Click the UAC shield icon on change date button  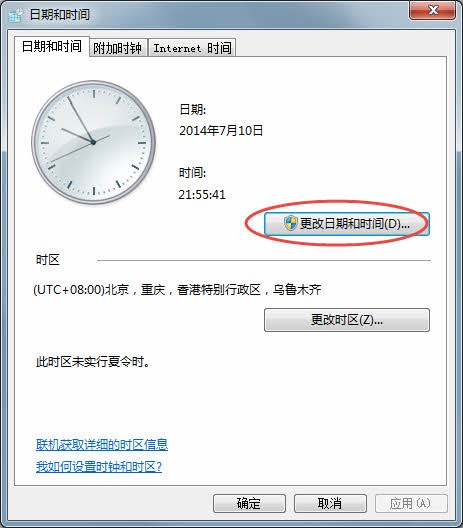pos(290,223)
